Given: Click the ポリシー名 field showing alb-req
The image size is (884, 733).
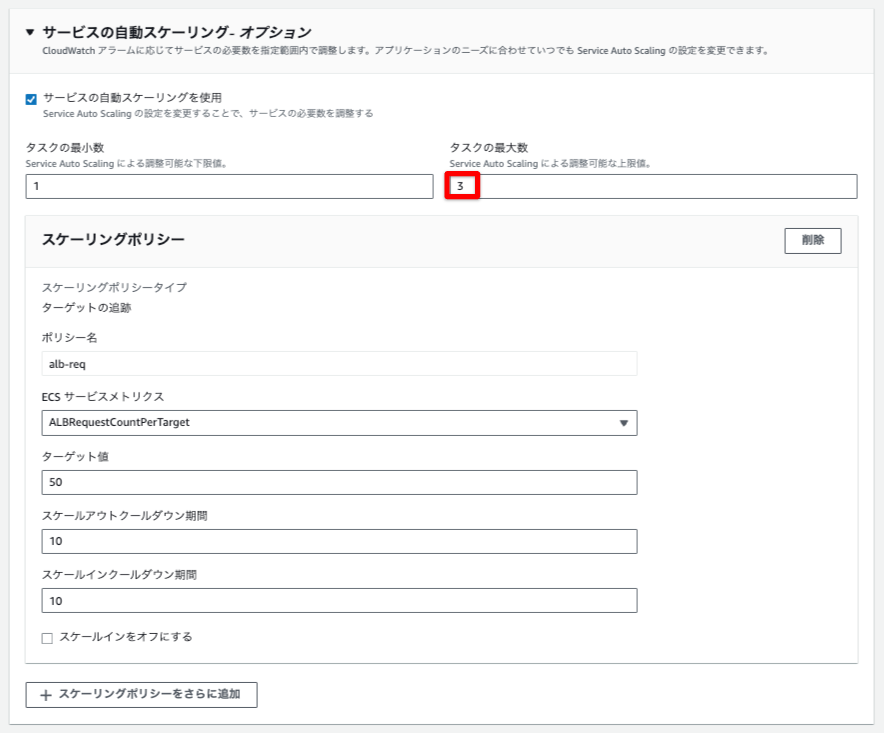Looking at the screenshot, I should pyautogui.click(x=339, y=364).
